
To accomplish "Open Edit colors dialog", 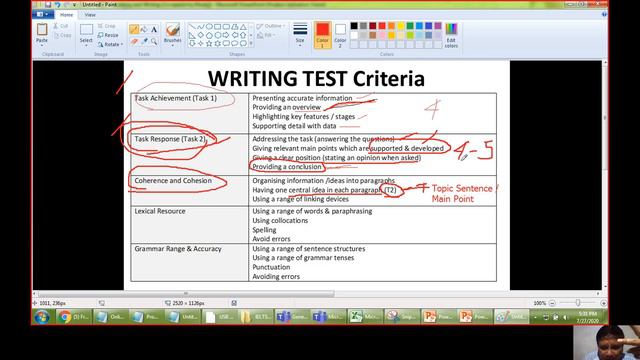I will point(451,36).
